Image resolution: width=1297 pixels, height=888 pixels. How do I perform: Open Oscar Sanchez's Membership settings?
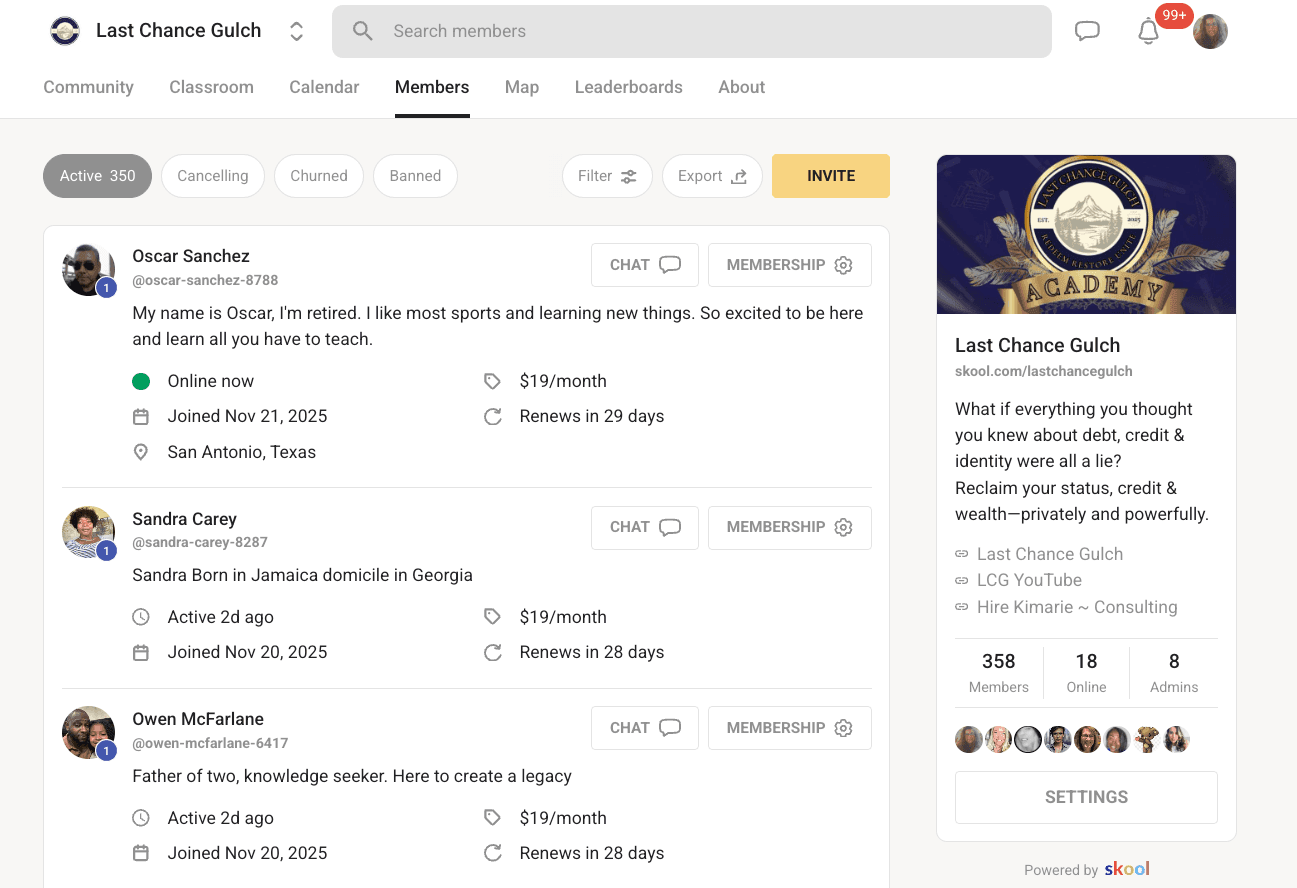789,265
